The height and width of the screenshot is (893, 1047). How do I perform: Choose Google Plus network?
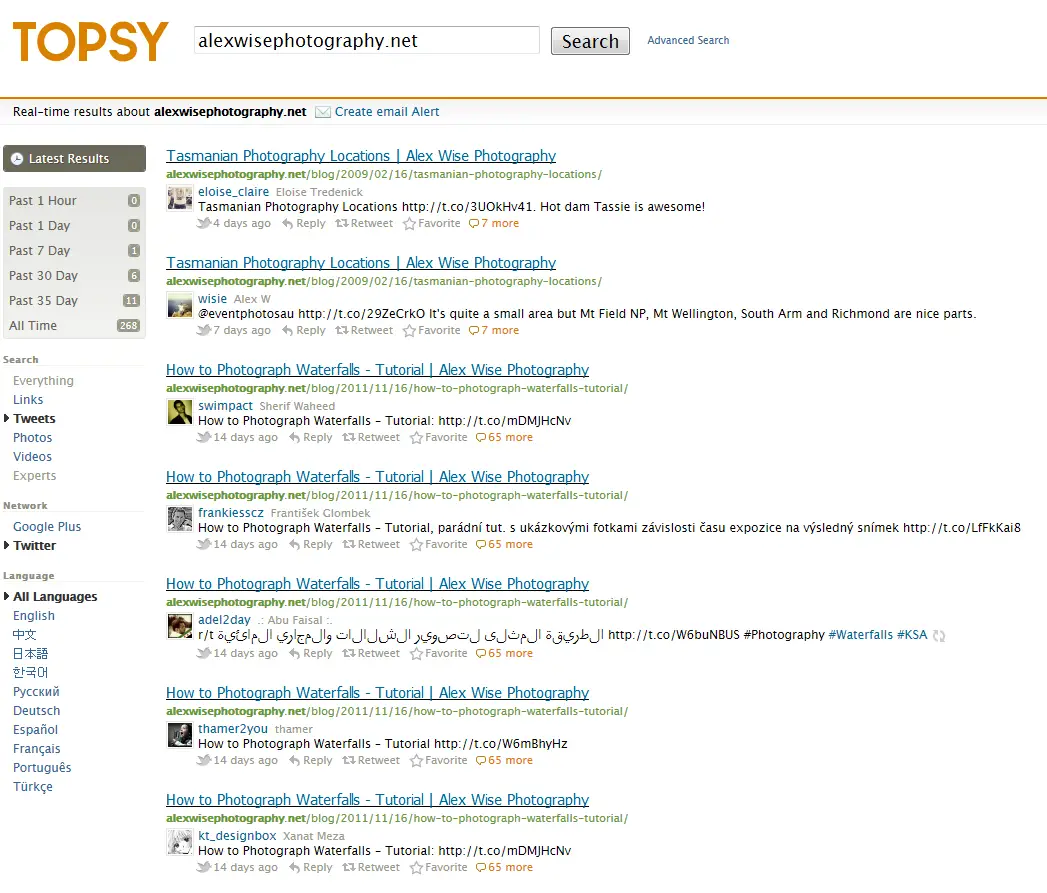click(x=47, y=526)
